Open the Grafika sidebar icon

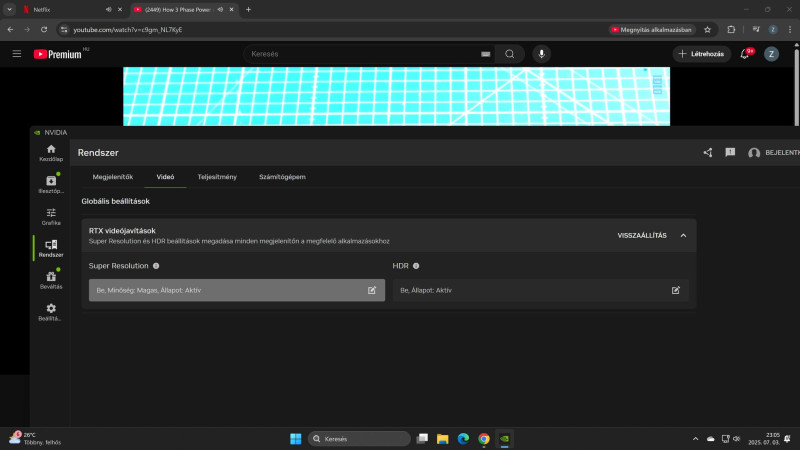pos(51,216)
